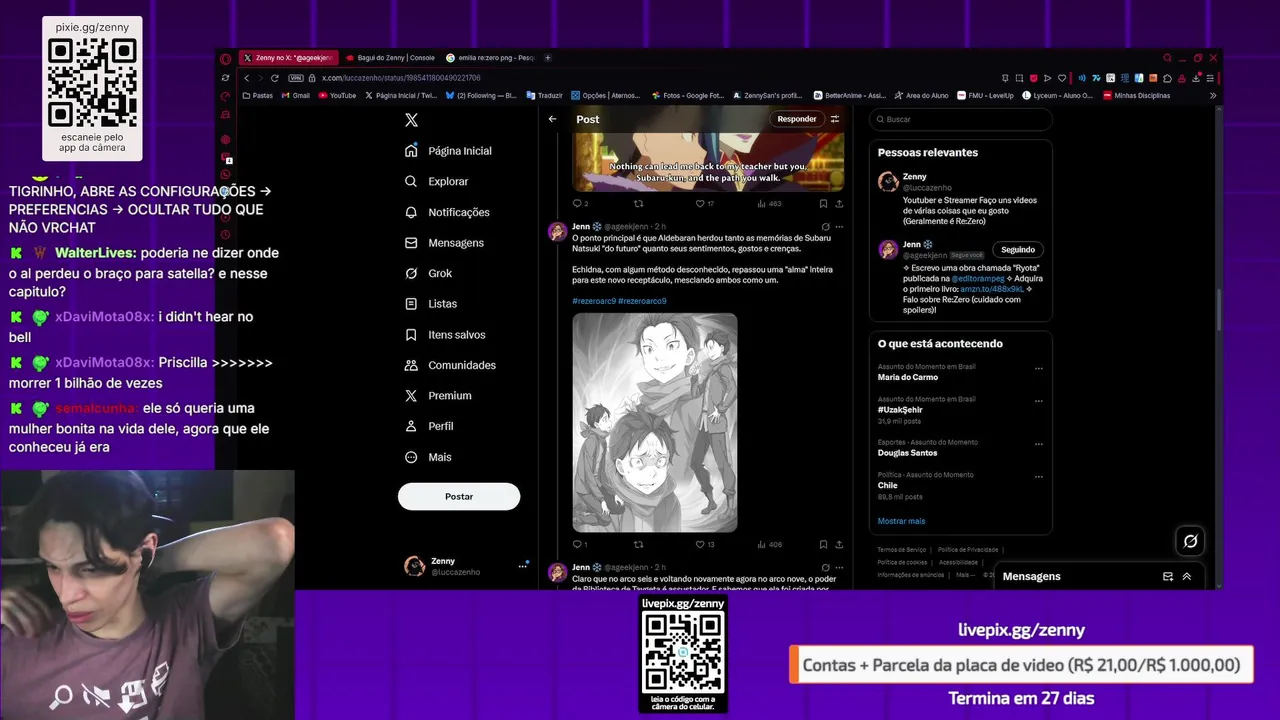
Task: Switch to emilia re:zero png tab
Action: (490, 58)
